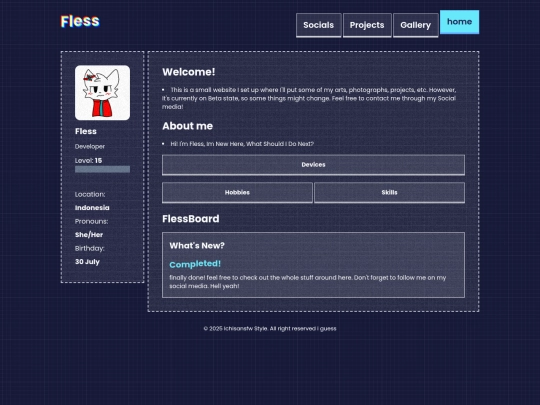Screen dimensions: 540x405
Task: Click the Developer role text
Action: tap(90, 146)
